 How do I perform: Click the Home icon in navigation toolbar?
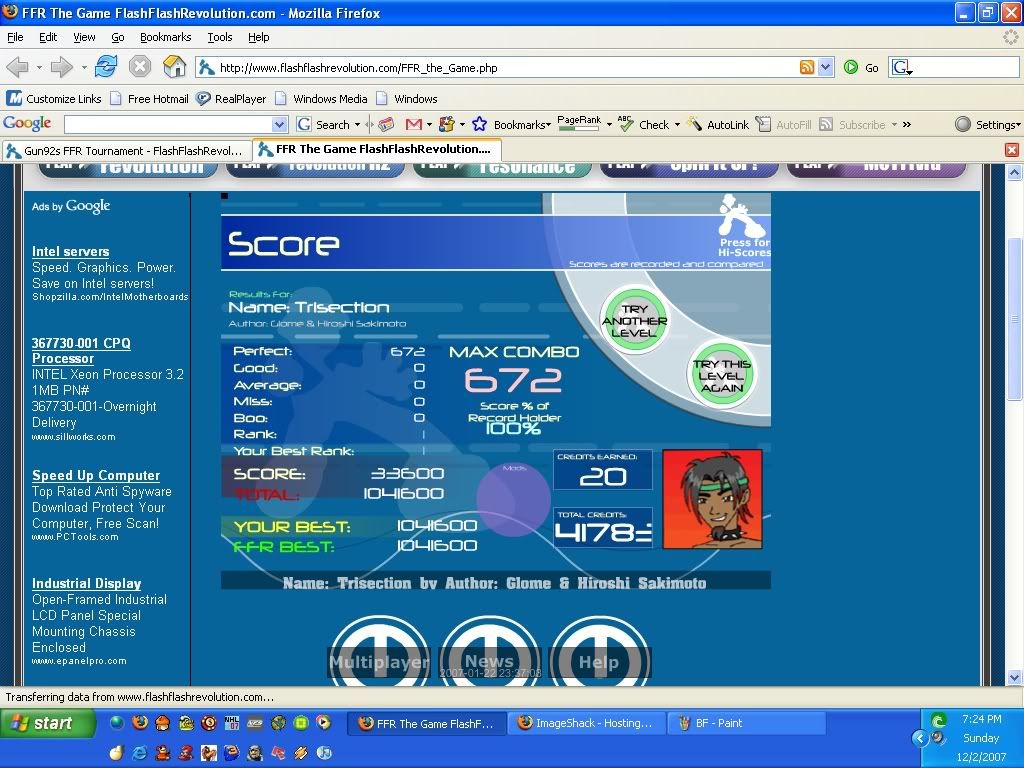(x=174, y=67)
